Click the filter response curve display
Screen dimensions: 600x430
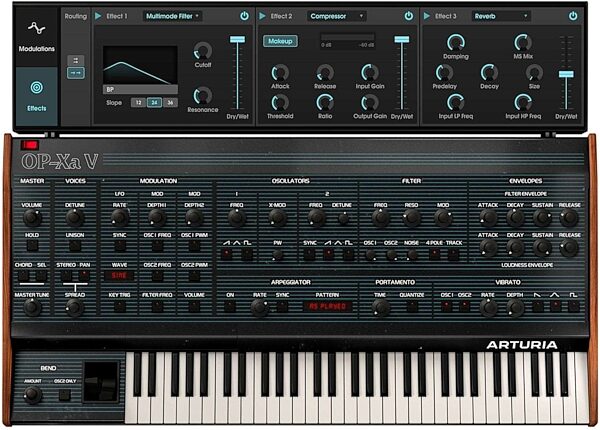(140, 65)
